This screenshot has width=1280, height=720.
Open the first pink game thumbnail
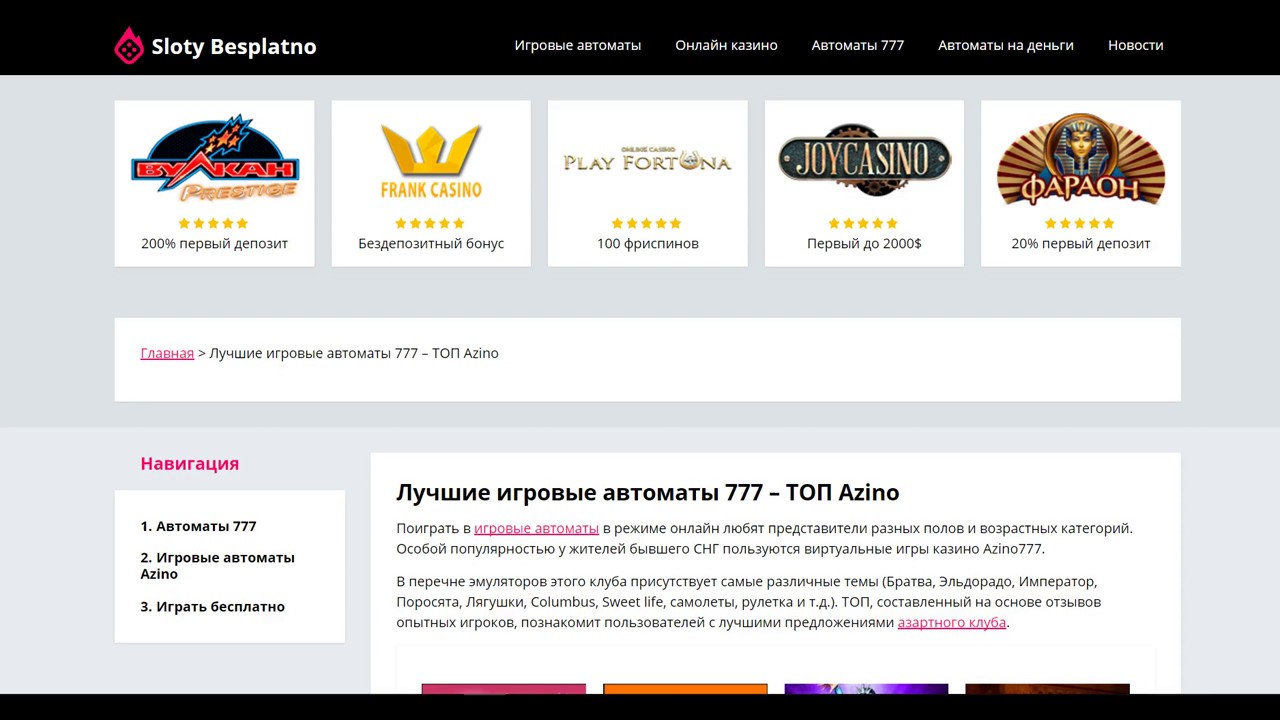[x=504, y=689]
